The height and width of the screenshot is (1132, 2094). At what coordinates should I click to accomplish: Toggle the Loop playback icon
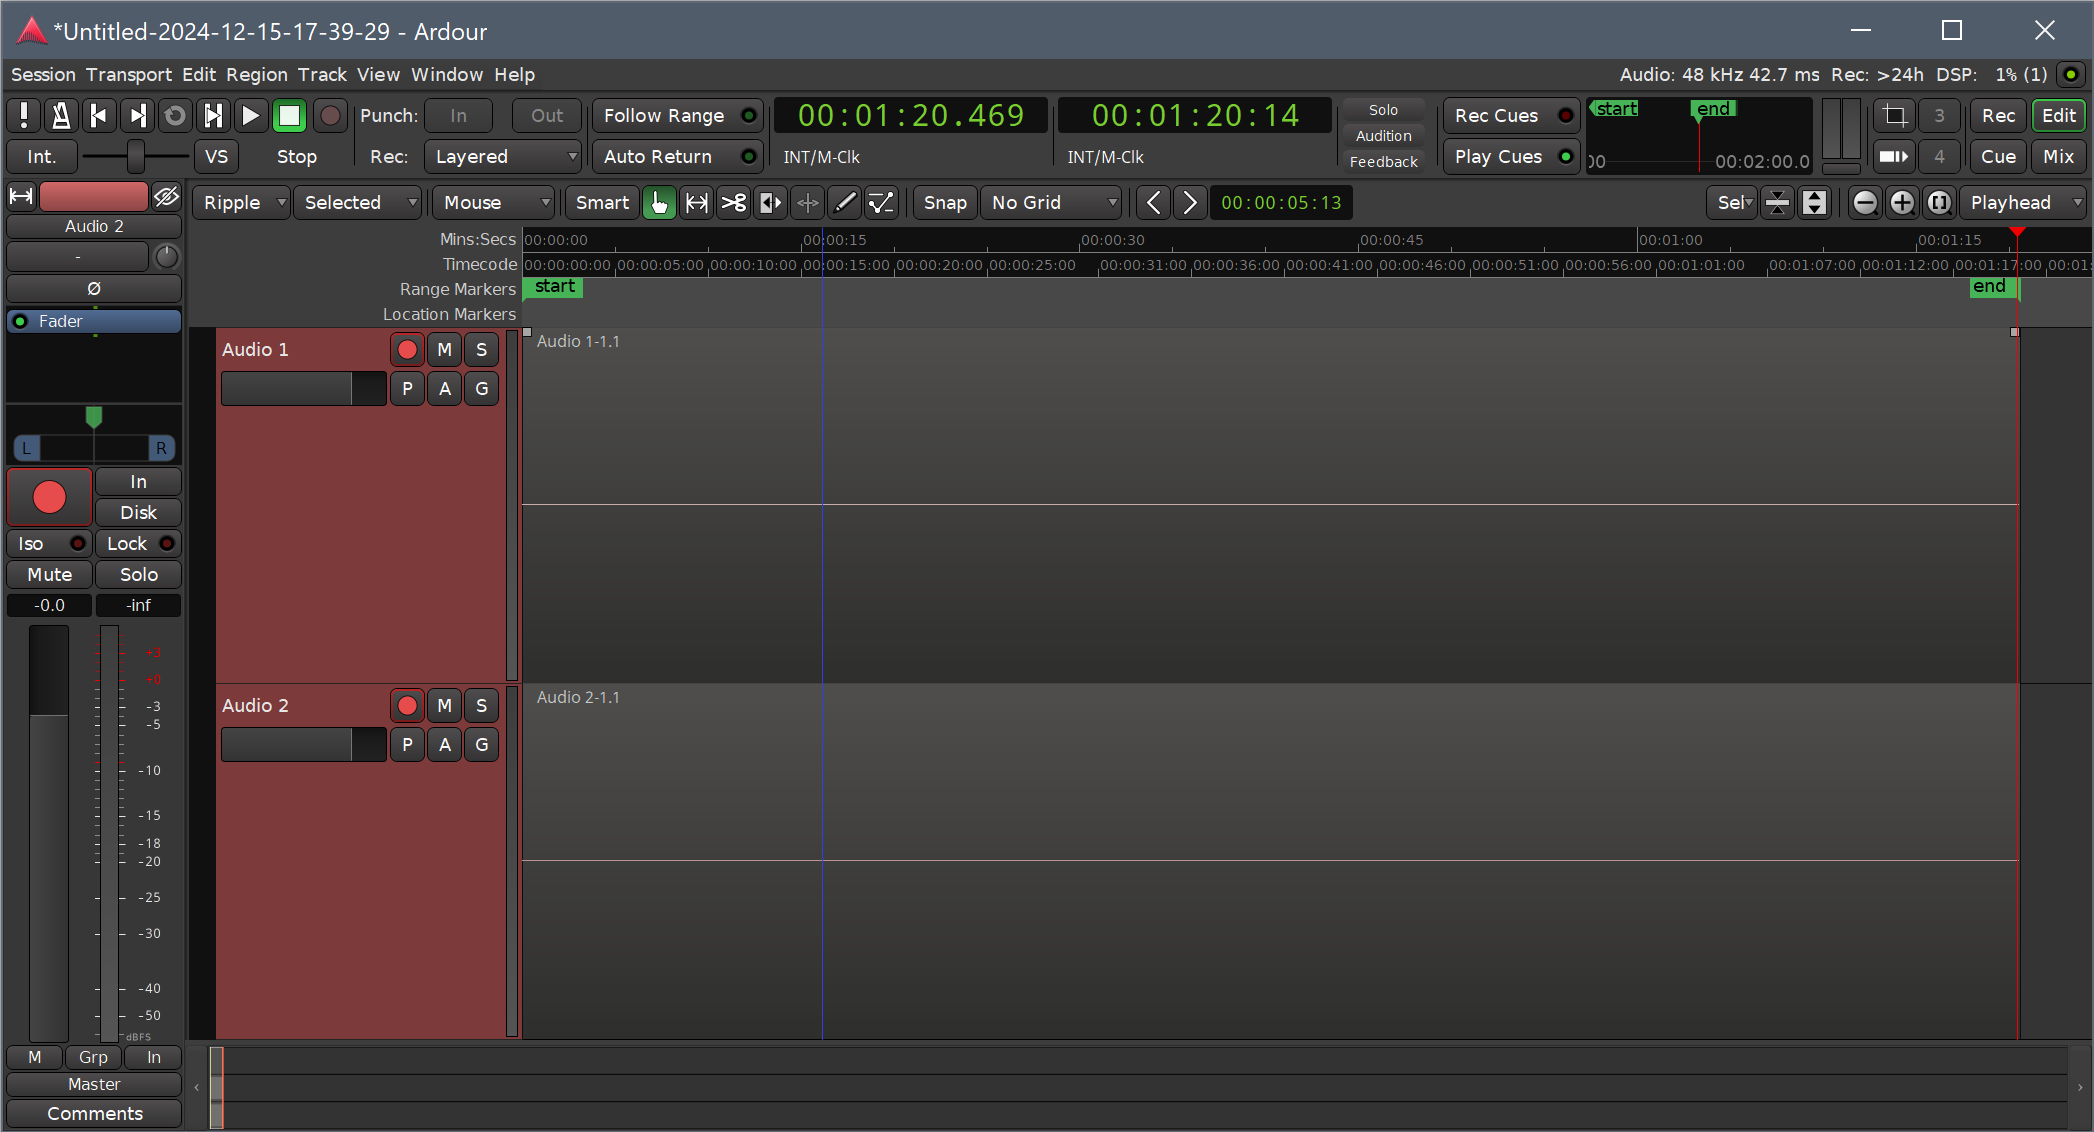(175, 116)
